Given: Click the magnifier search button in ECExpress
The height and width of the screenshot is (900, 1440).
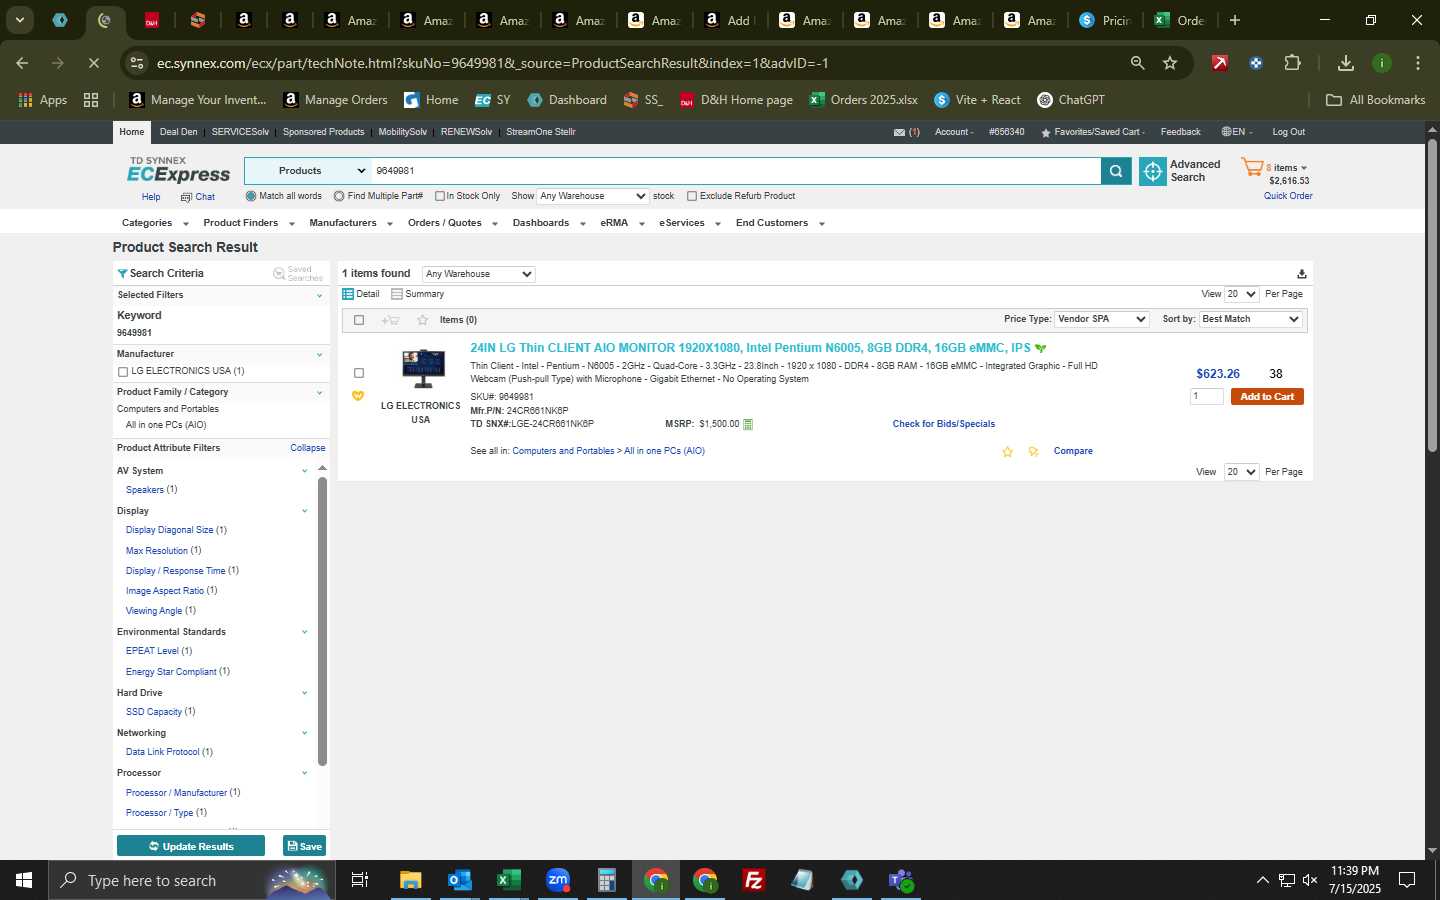Looking at the screenshot, I should [1116, 172].
